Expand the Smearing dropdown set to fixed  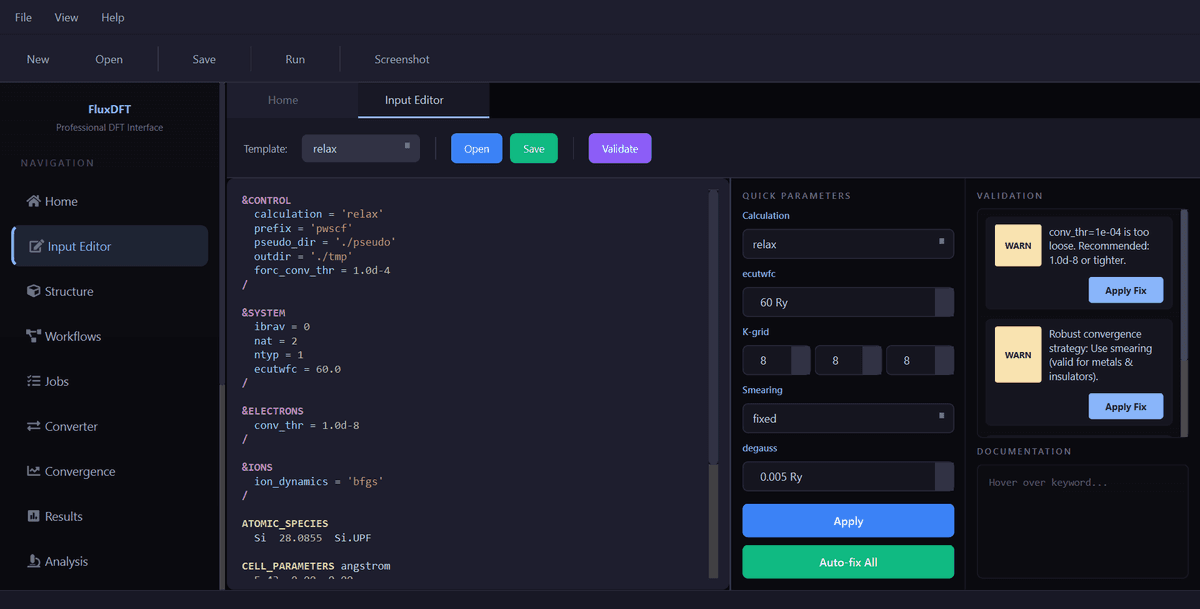coord(847,418)
